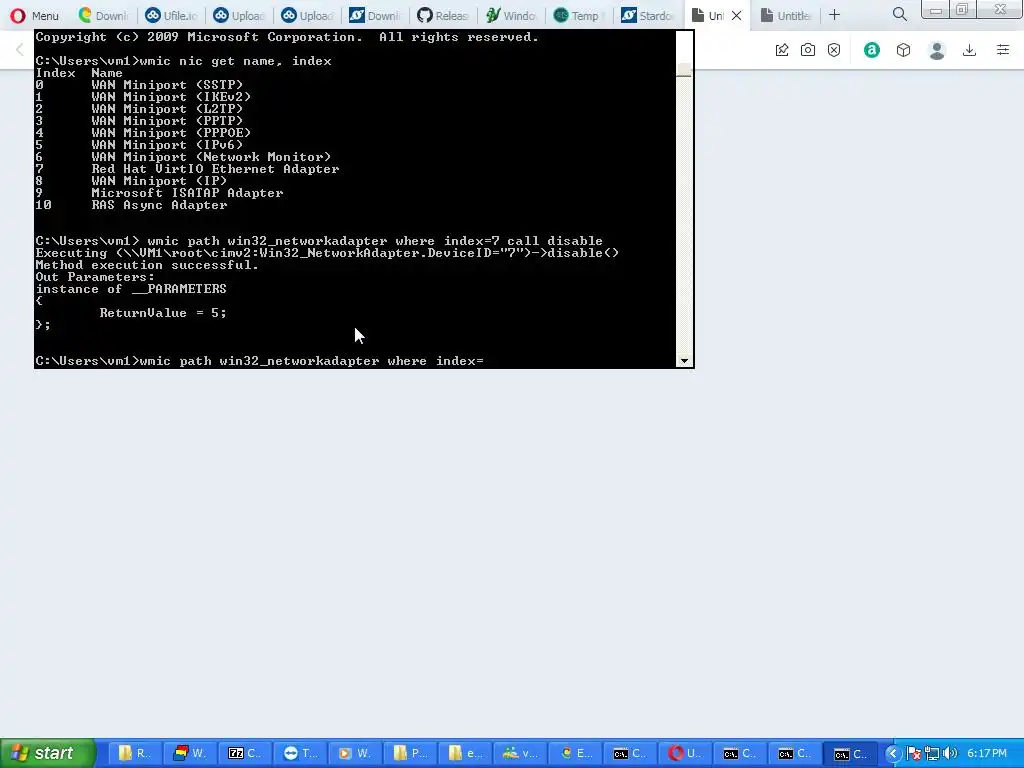Expand hidden system tray icons chevron
This screenshot has width=1024, height=768.
tap(893, 754)
